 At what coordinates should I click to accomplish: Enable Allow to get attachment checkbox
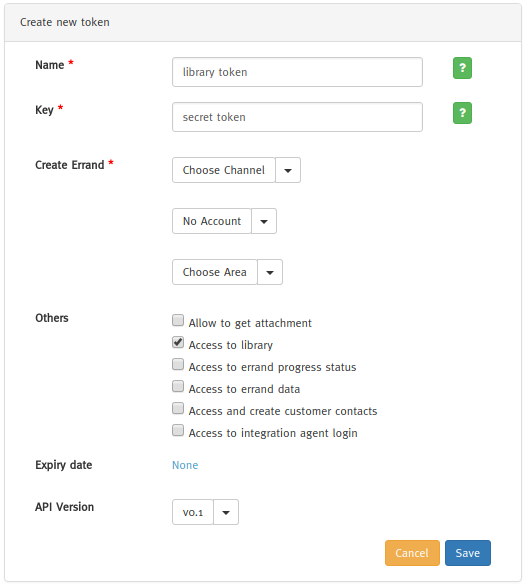click(x=178, y=320)
